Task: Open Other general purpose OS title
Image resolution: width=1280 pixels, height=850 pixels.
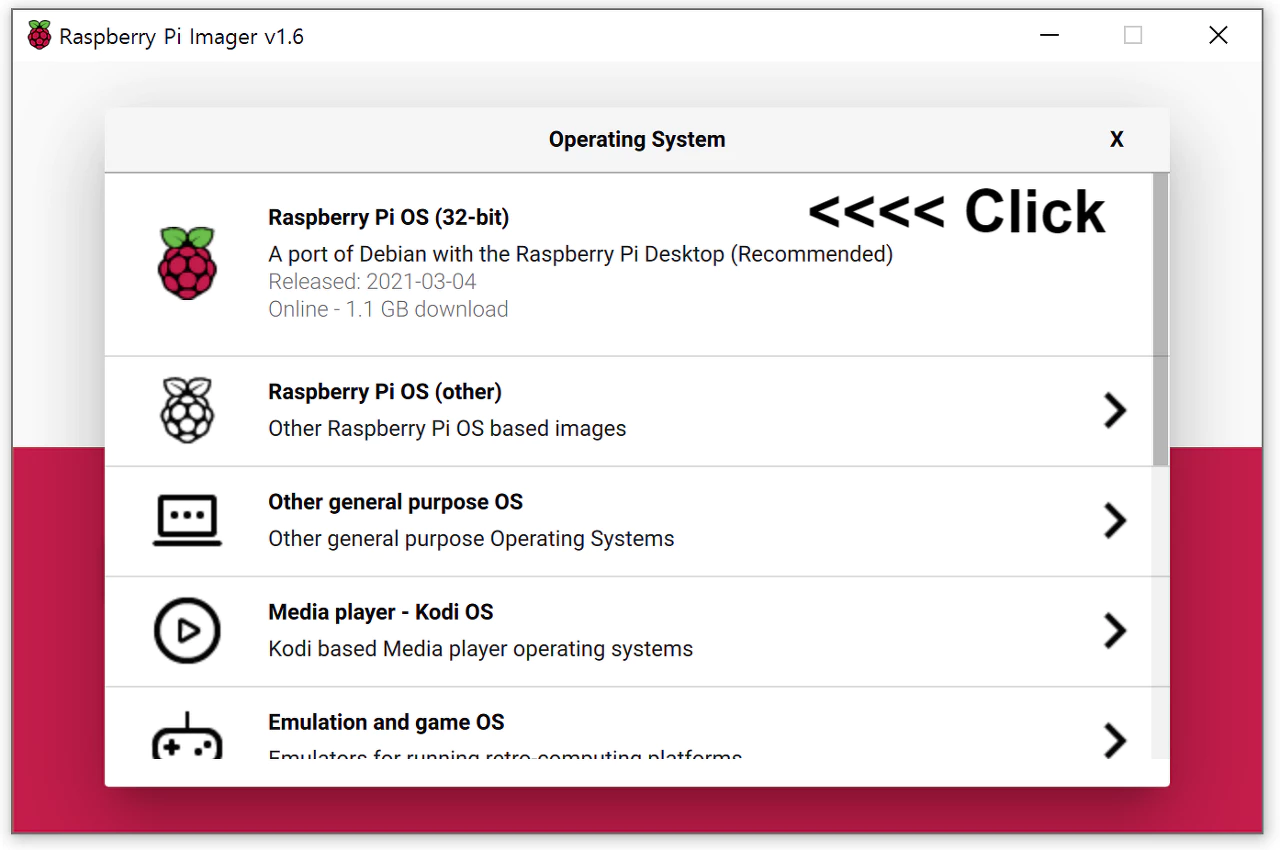Action: coord(396,502)
